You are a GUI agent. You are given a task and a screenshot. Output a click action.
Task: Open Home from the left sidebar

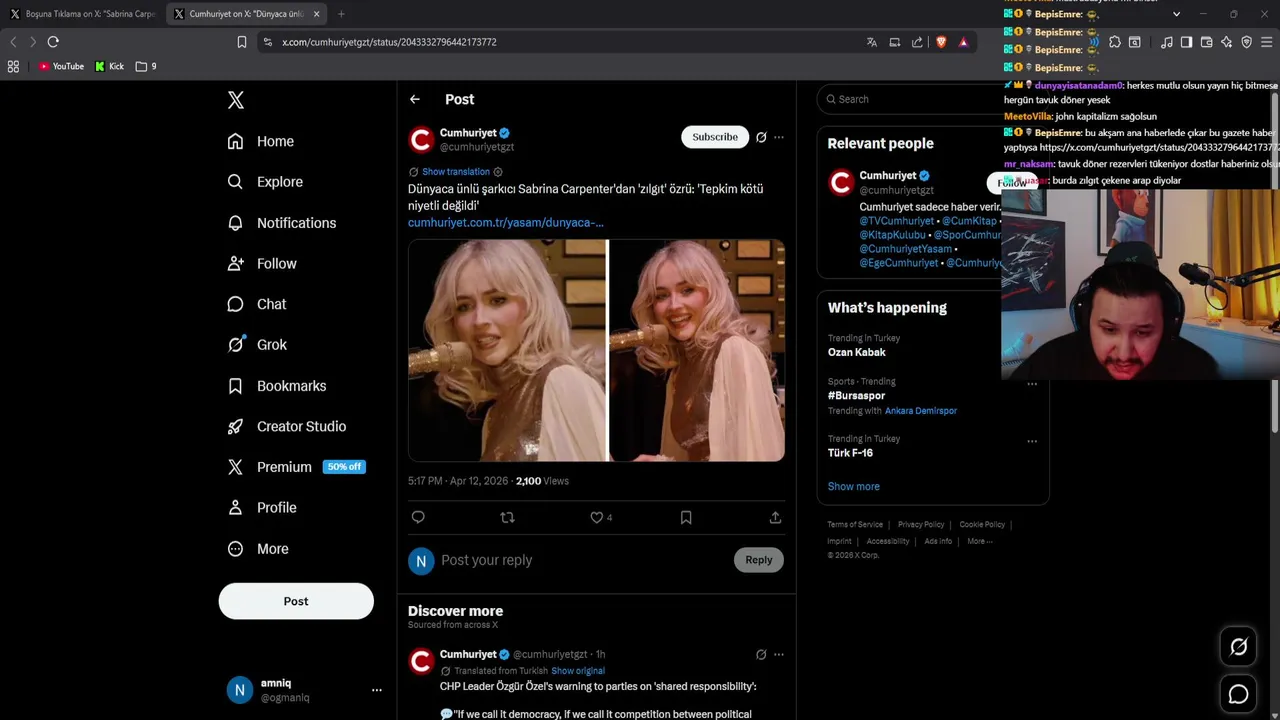261,141
